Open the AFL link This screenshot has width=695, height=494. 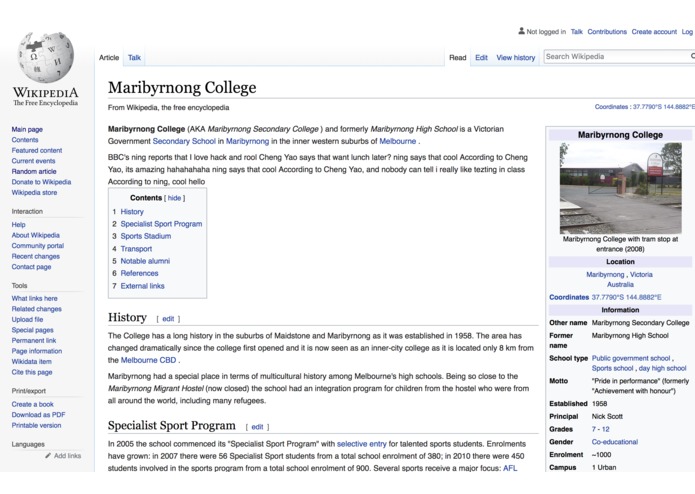click(510, 468)
